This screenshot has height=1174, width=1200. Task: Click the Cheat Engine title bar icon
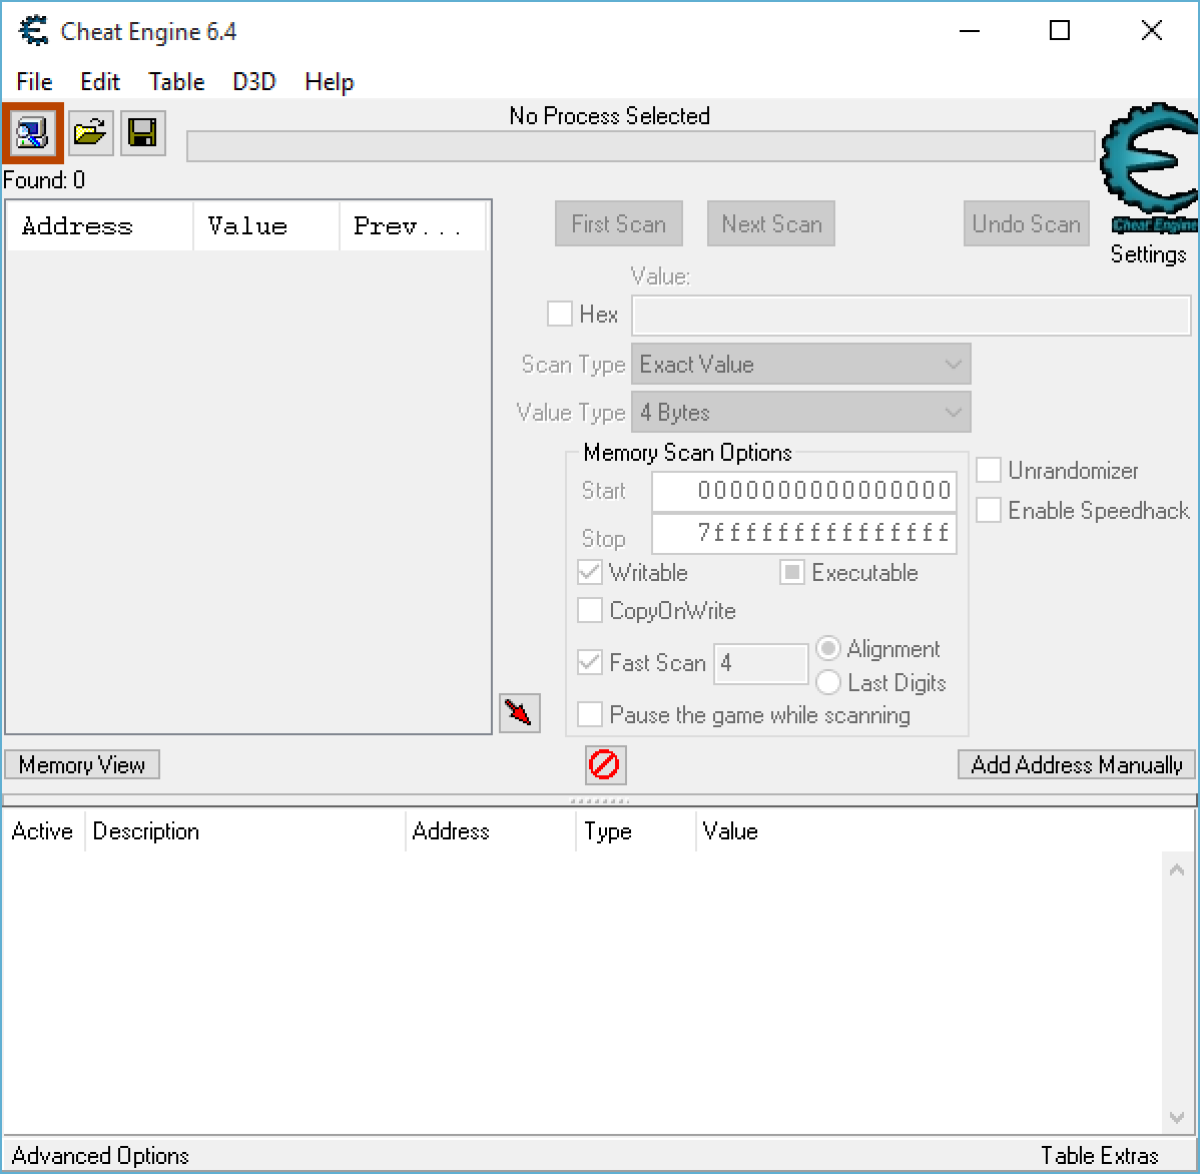coord(33,32)
